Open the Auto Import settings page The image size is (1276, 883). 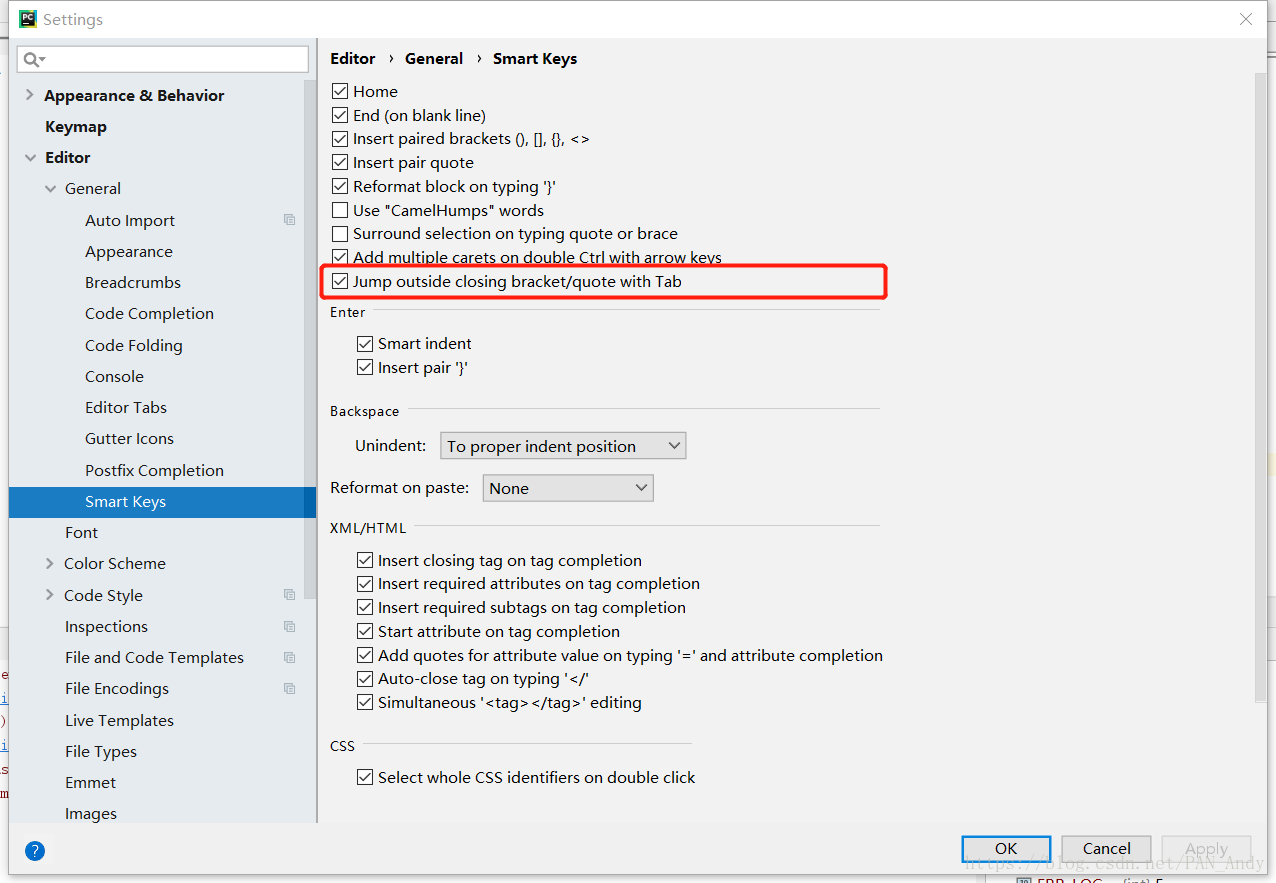pos(130,220)
